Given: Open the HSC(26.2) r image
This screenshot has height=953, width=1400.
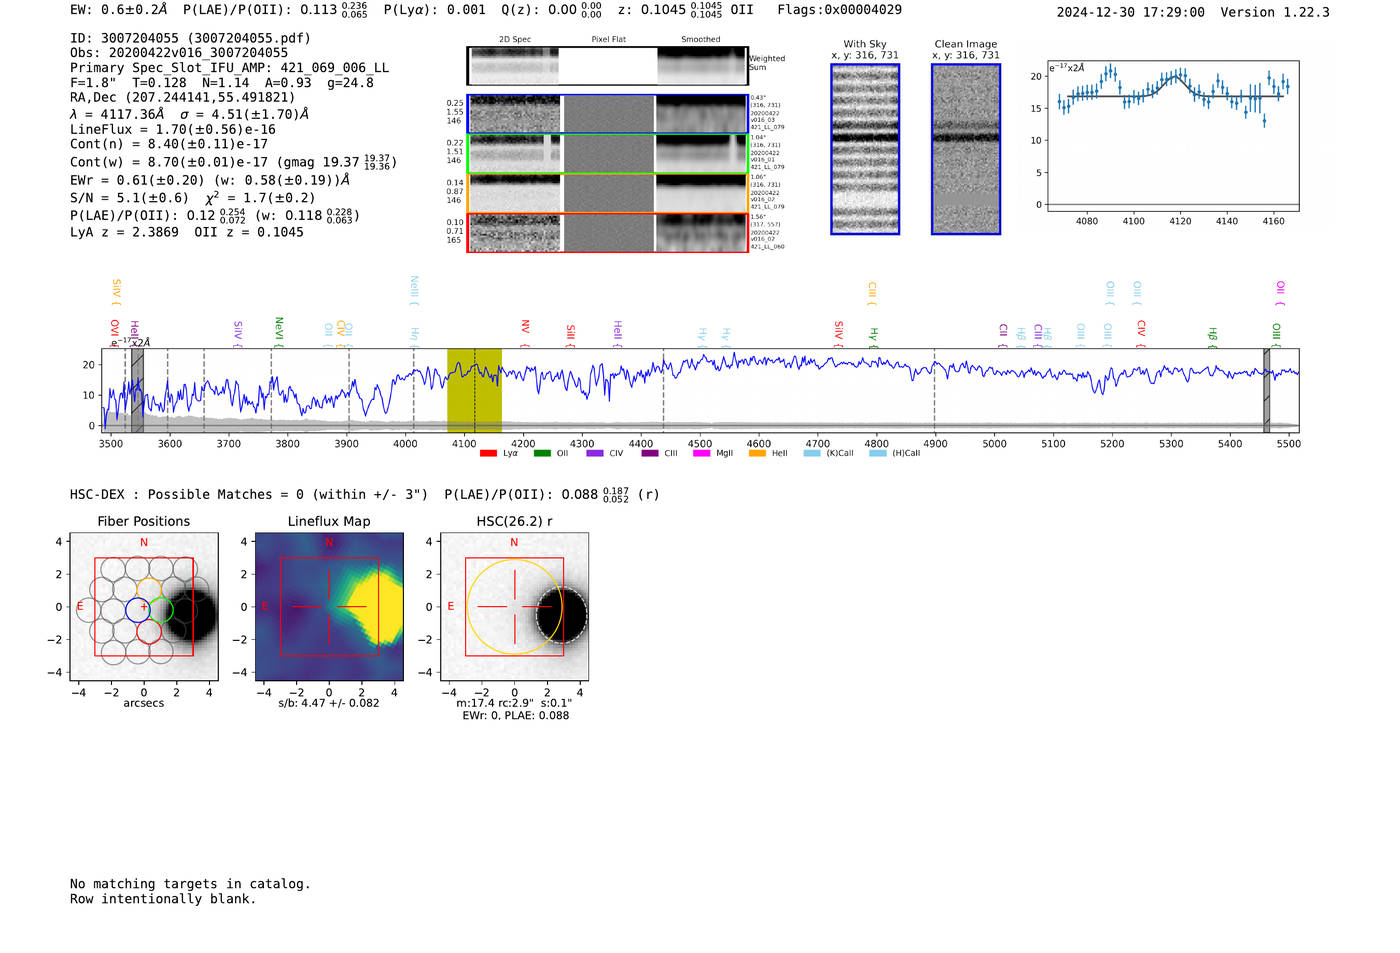Looking at the screenshot, I should (x=514, y=607).
